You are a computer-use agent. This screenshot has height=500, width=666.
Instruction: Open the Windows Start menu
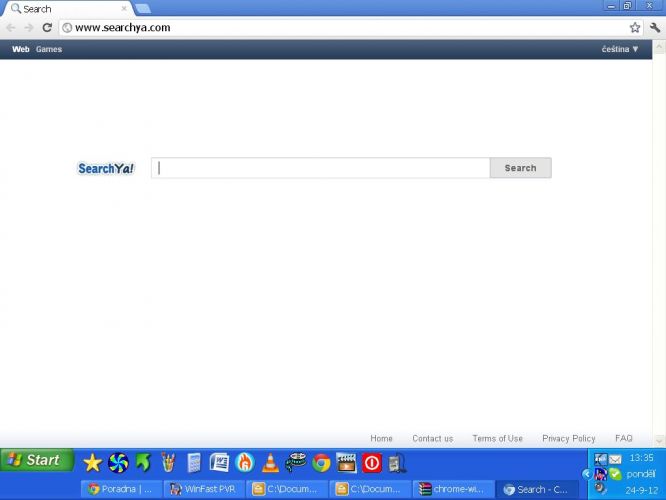pyautogui.click(x=37, y=460)
